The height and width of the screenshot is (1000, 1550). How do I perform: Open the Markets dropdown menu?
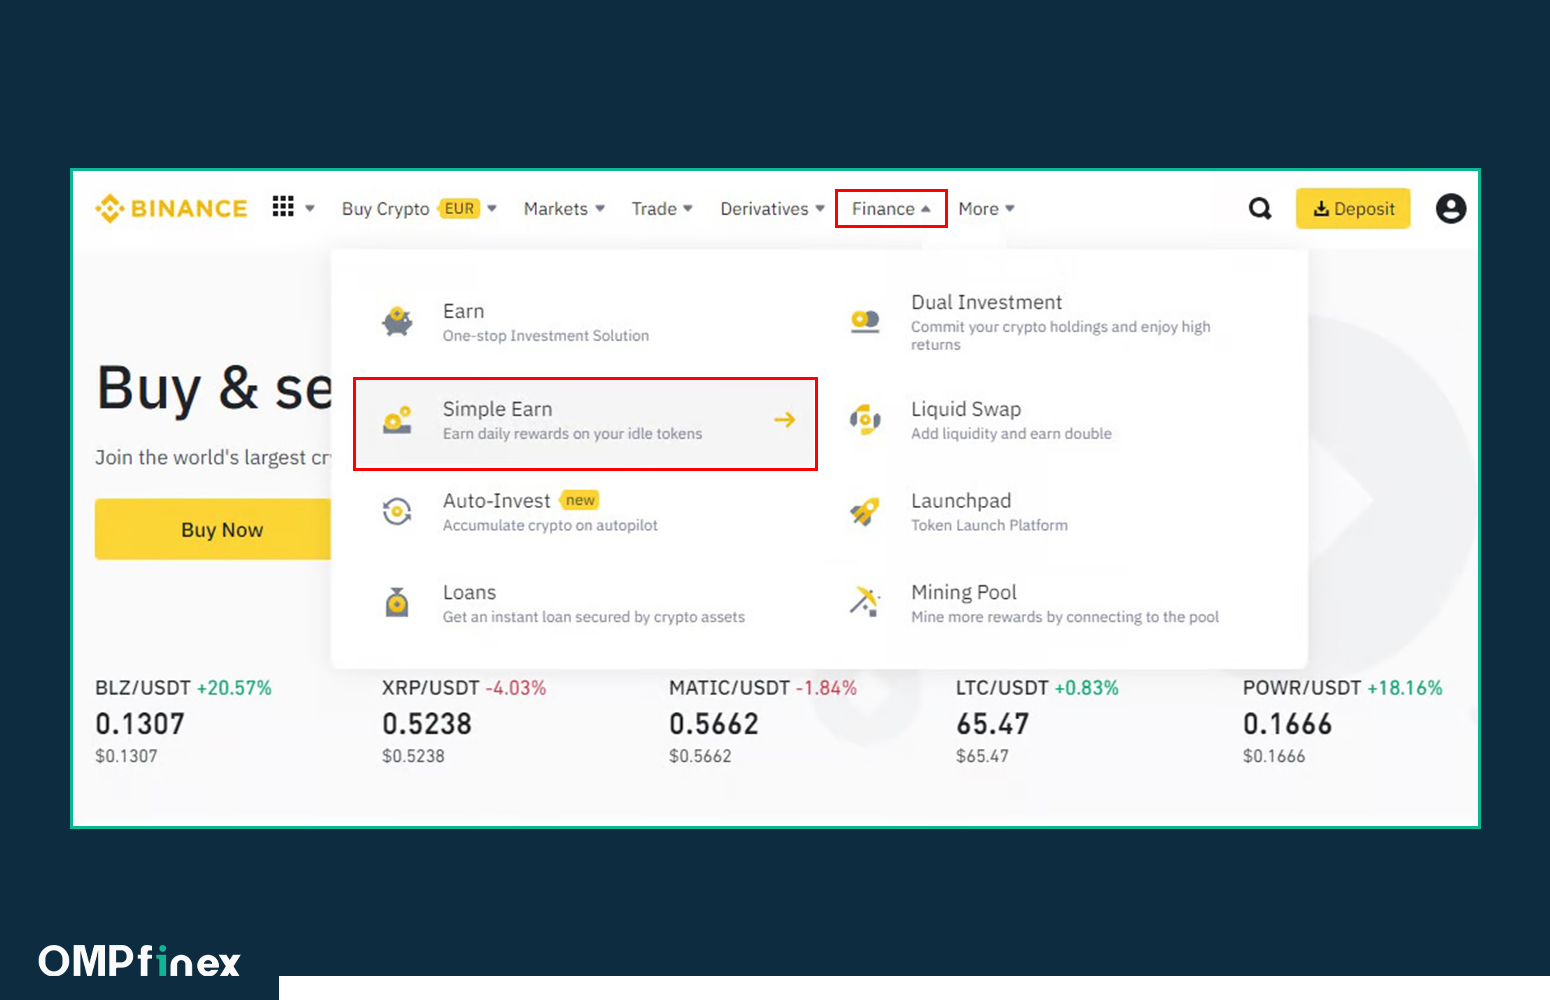pos(564,208)
